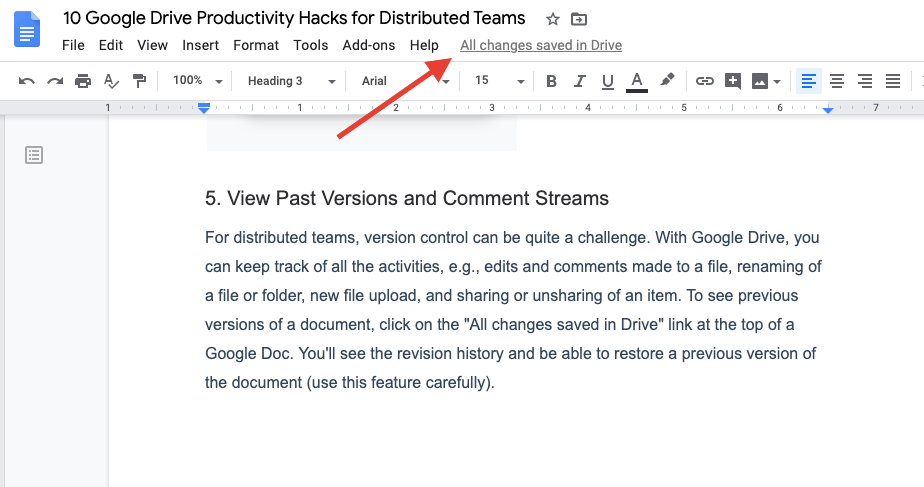
Task: Print the document using the printer icon
Action: pyautogui.click(x=83, y=81)
